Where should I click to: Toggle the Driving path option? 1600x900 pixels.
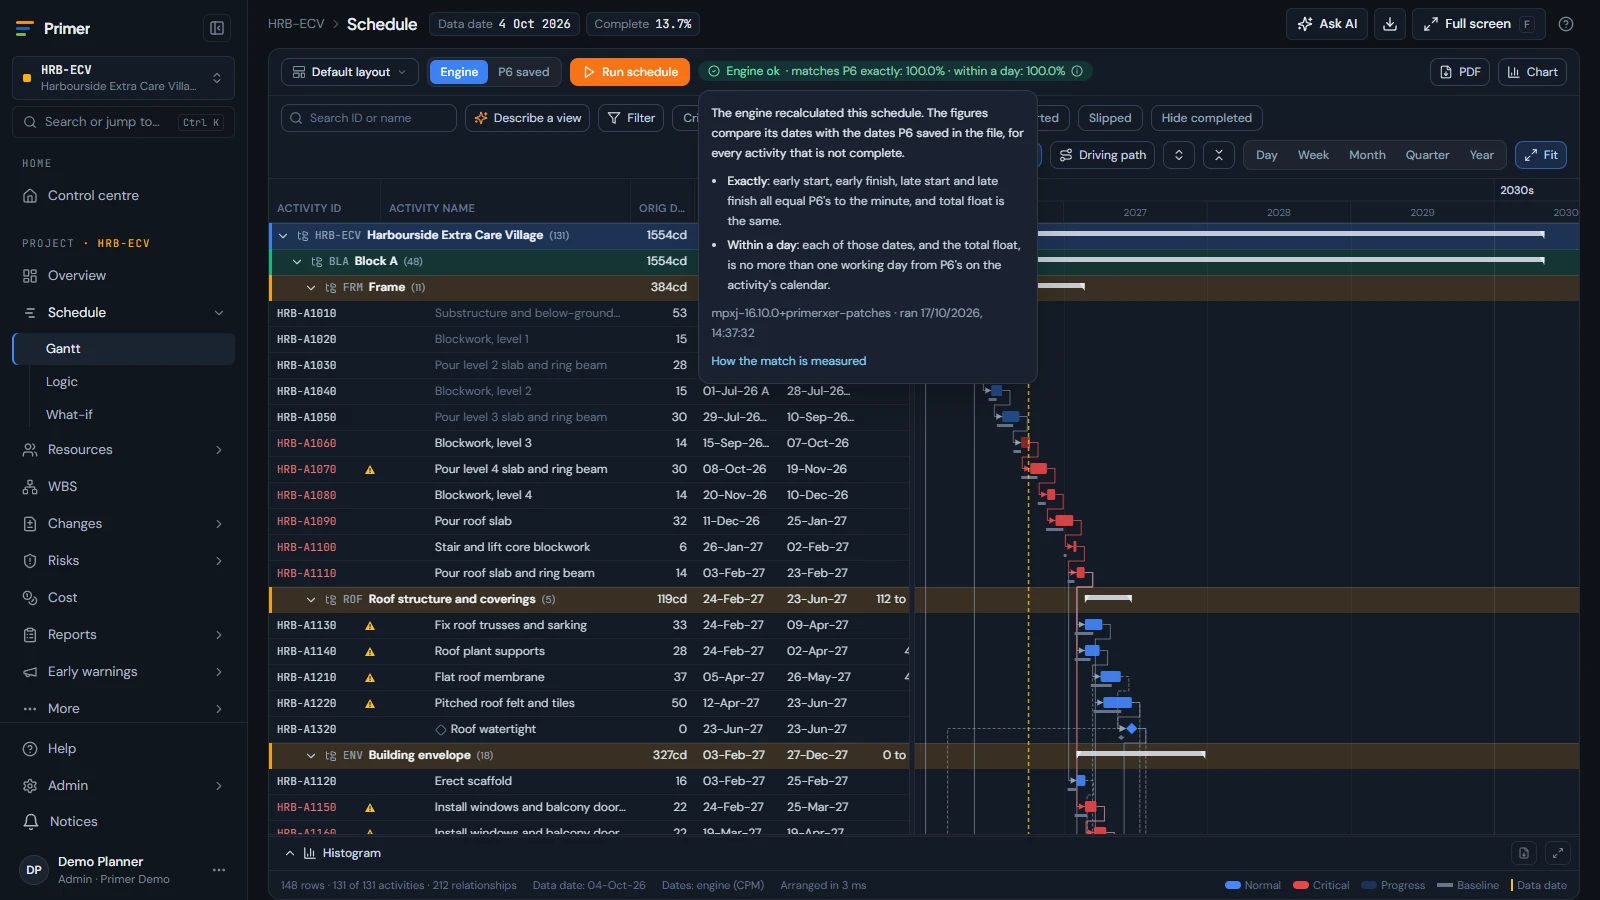(x=1102, y=155)
